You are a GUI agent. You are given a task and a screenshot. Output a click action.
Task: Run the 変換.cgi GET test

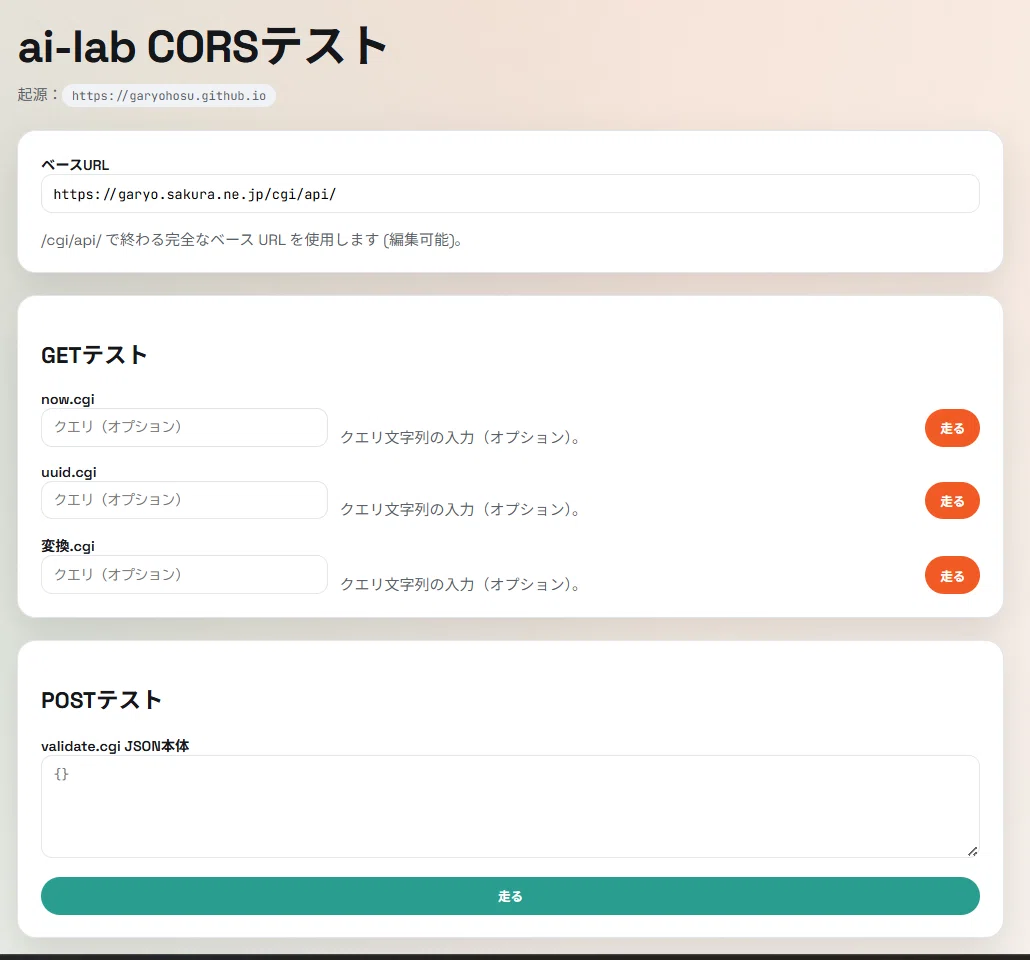tap(952, 576)
